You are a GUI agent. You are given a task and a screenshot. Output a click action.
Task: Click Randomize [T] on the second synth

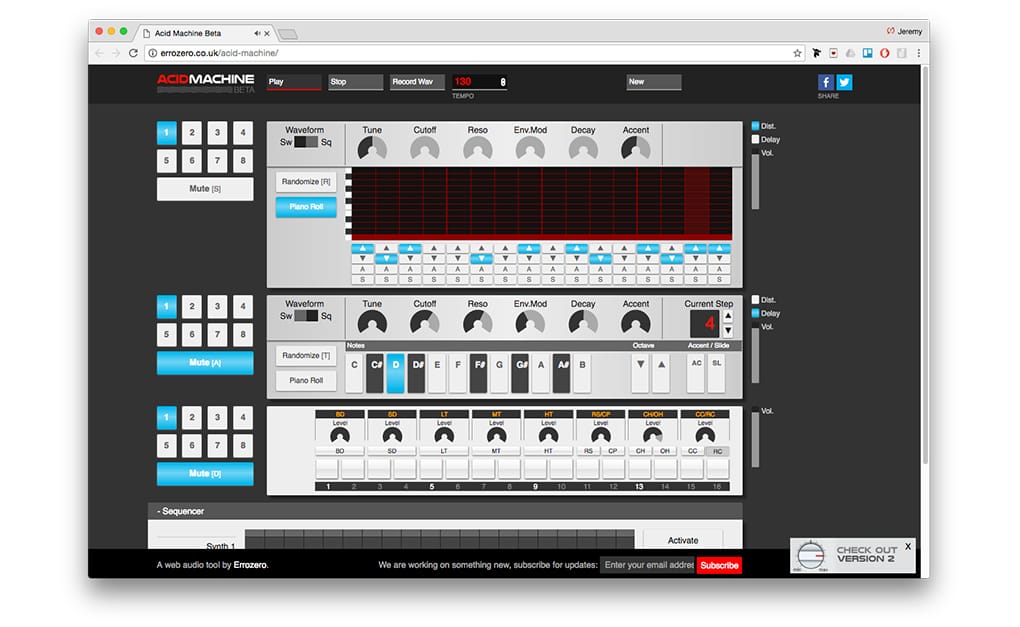[x=306, y=355]
